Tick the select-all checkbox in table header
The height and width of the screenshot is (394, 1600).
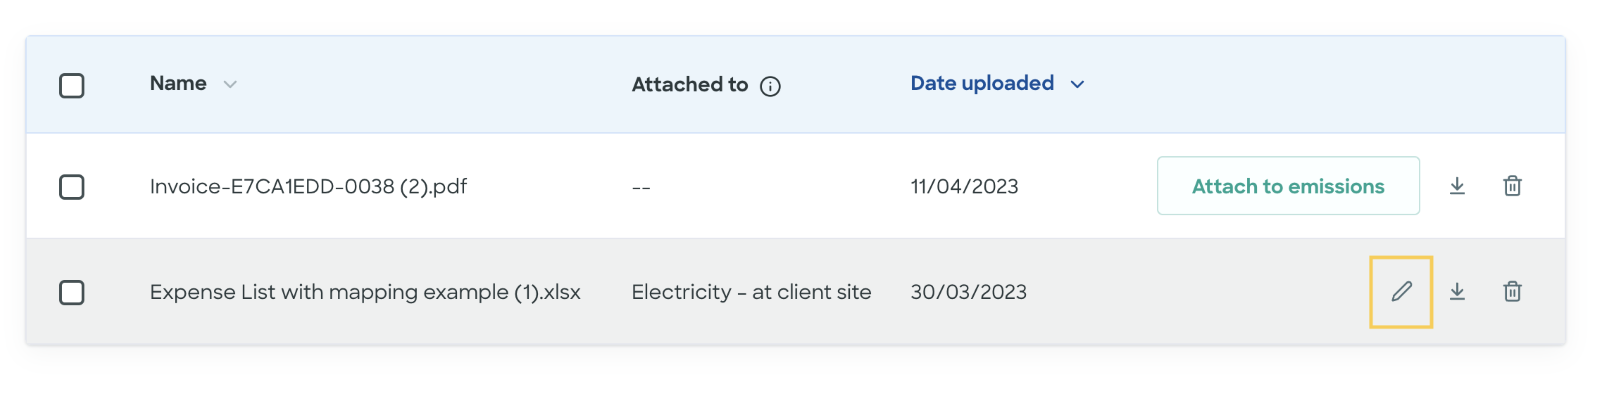click(72, 85)
